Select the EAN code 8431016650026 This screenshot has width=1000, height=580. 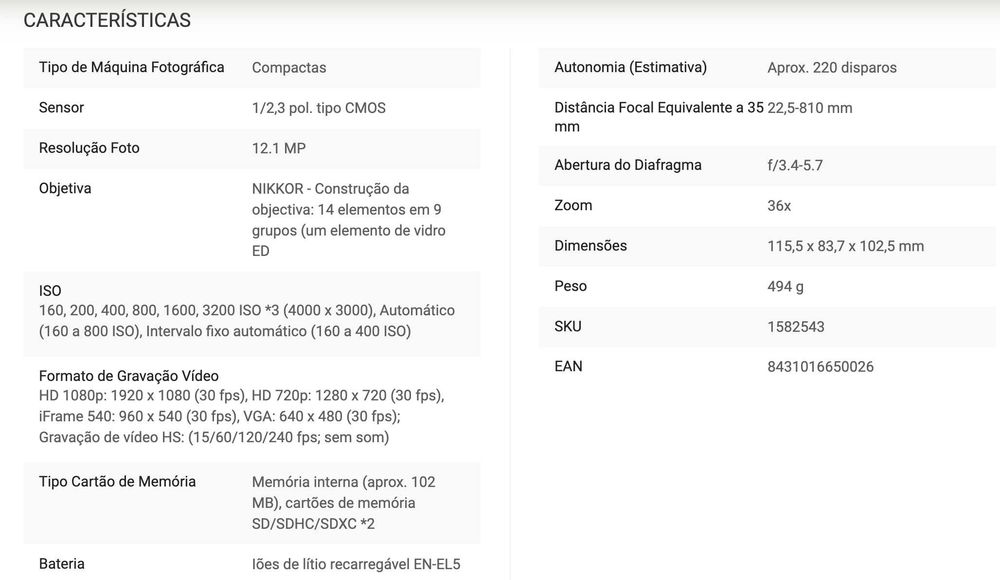coord(820,367)
